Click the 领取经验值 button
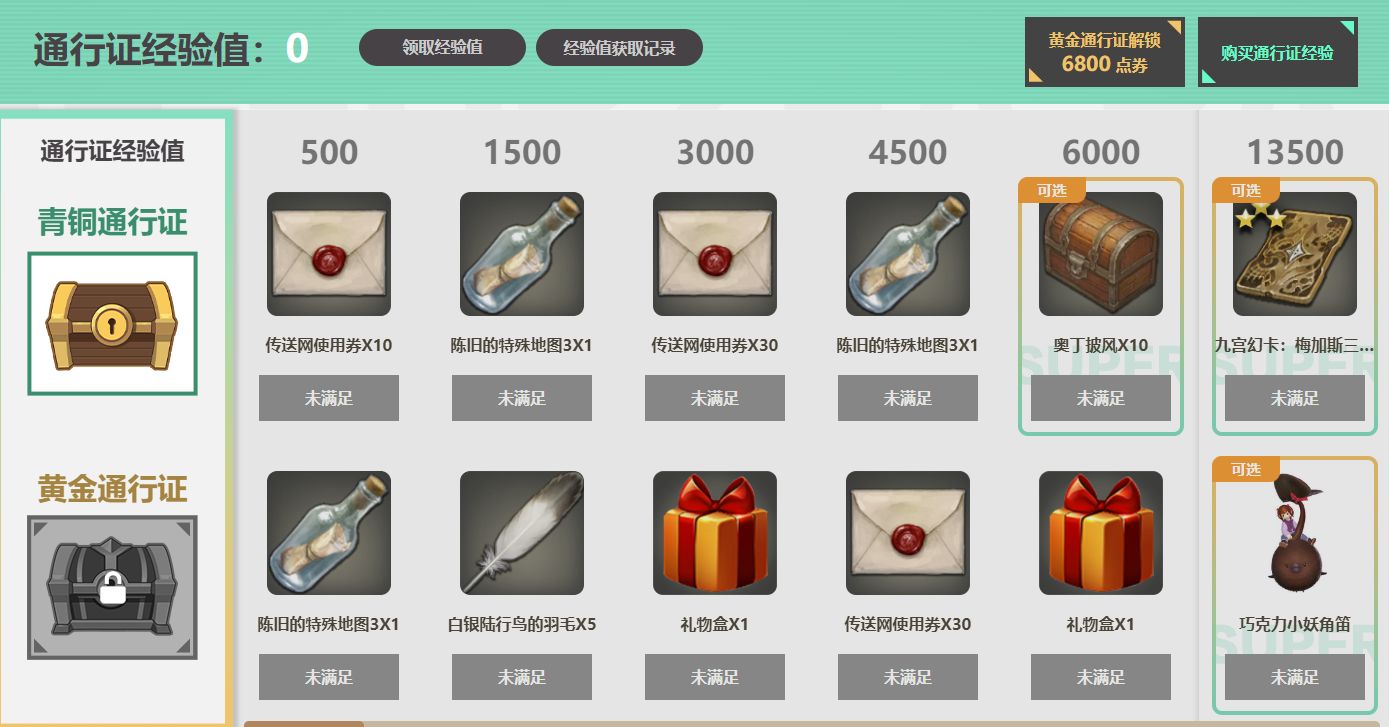 tap(442, 47)
